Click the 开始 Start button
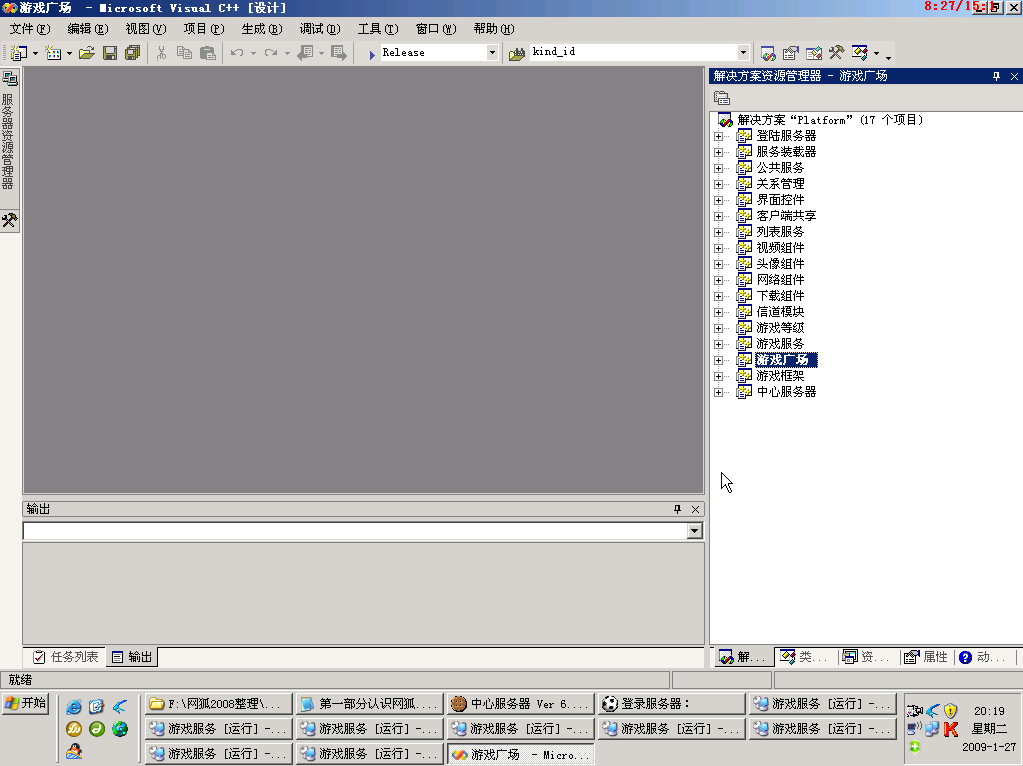 [25, 703]
